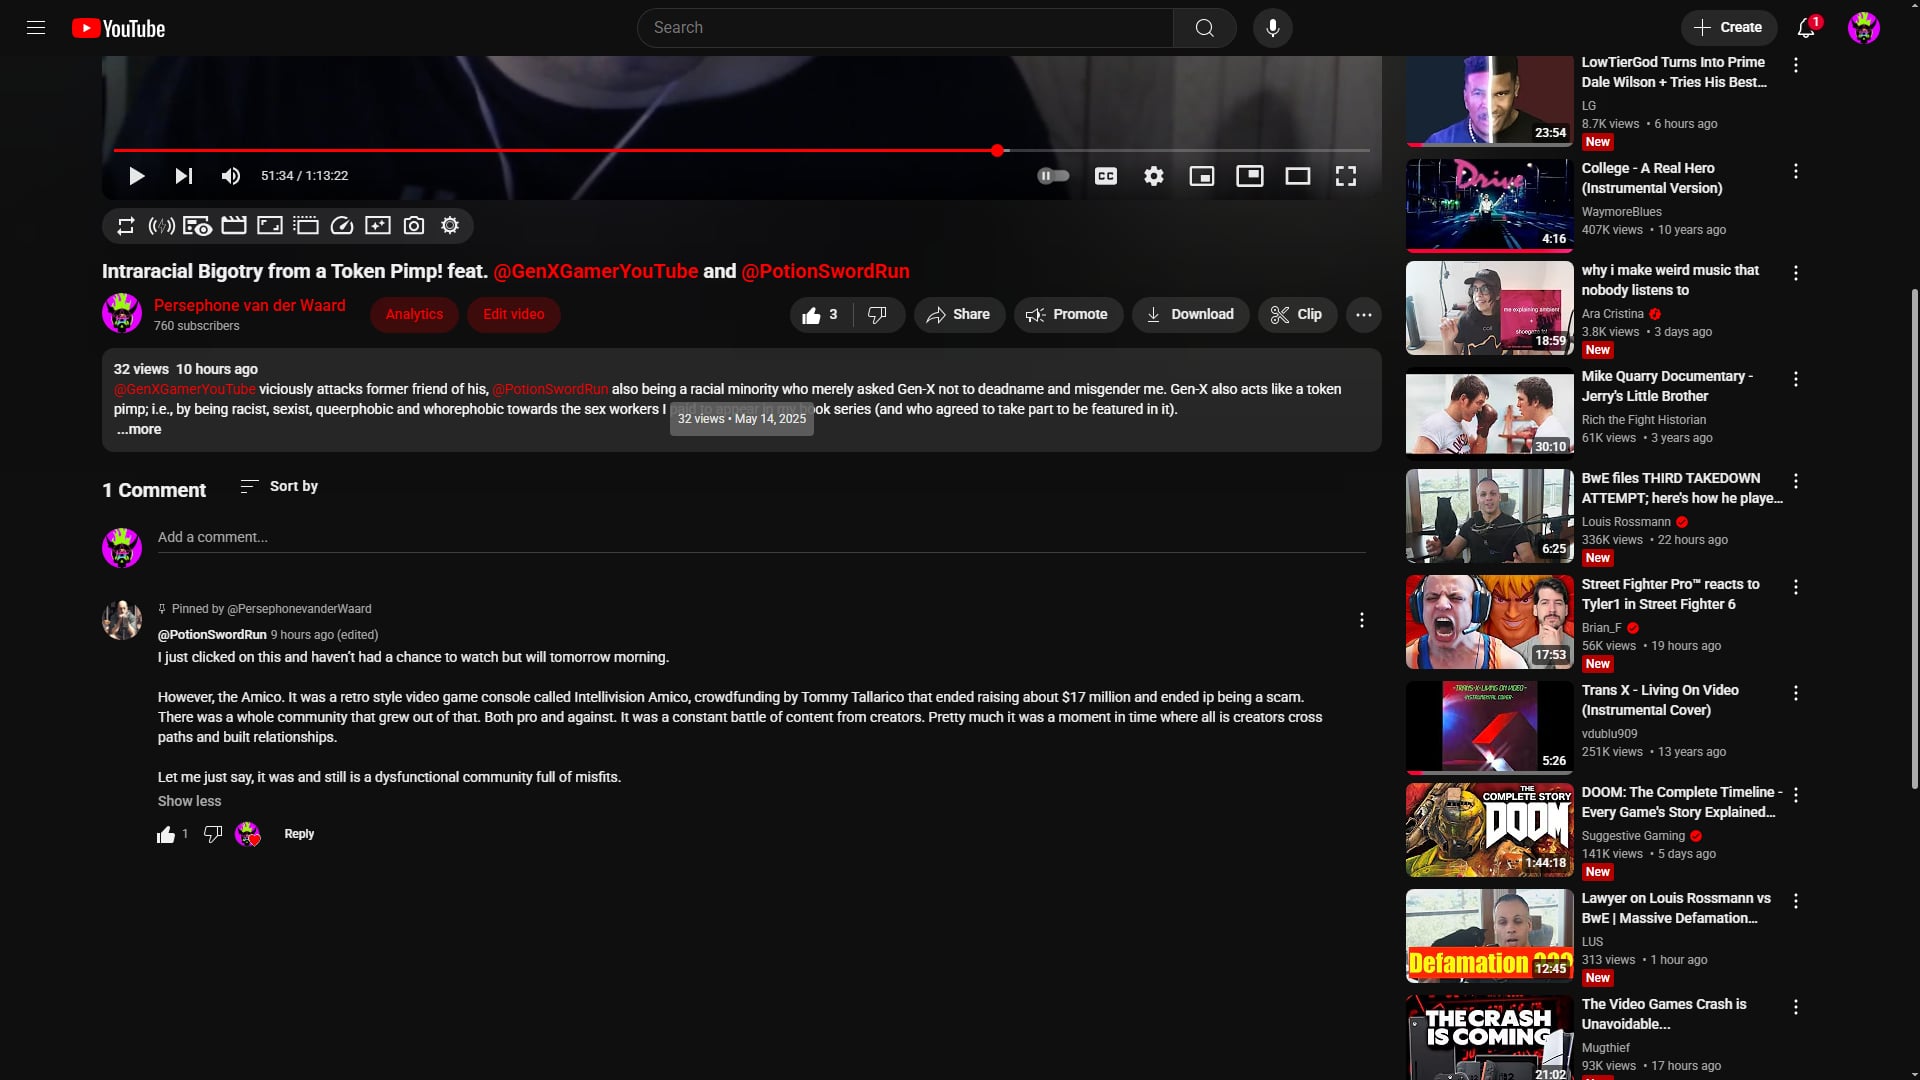The width and height of the screenshot is (1920, 1080).
Task: Reply to the pinned comment
Action: click(x=299, y=835)
